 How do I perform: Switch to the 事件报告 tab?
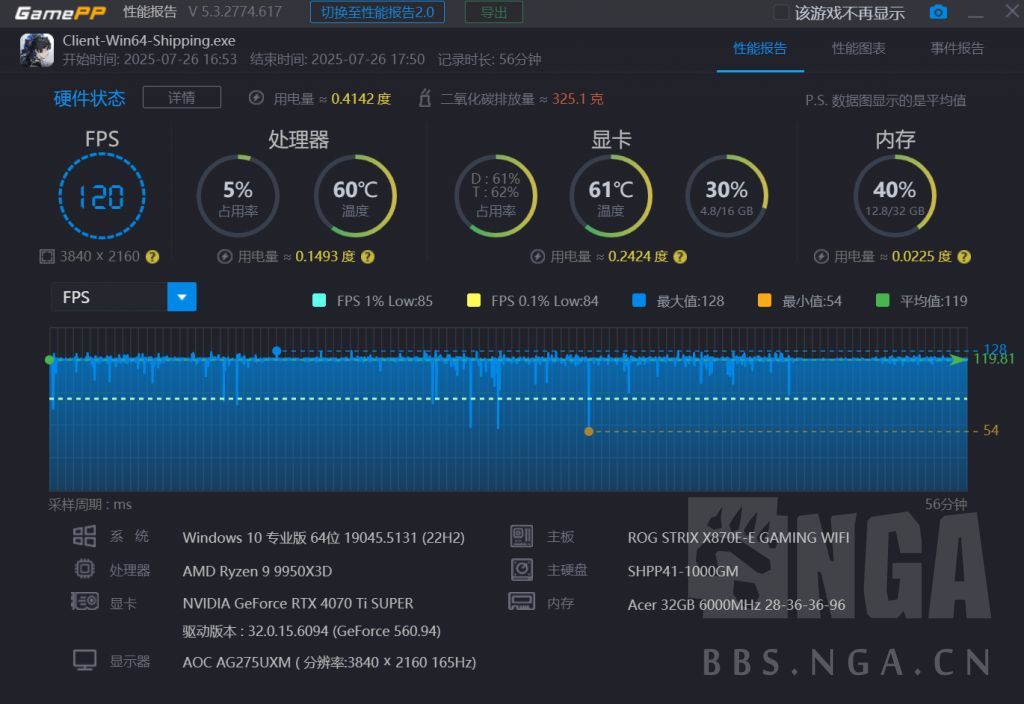tap(957, 48)
